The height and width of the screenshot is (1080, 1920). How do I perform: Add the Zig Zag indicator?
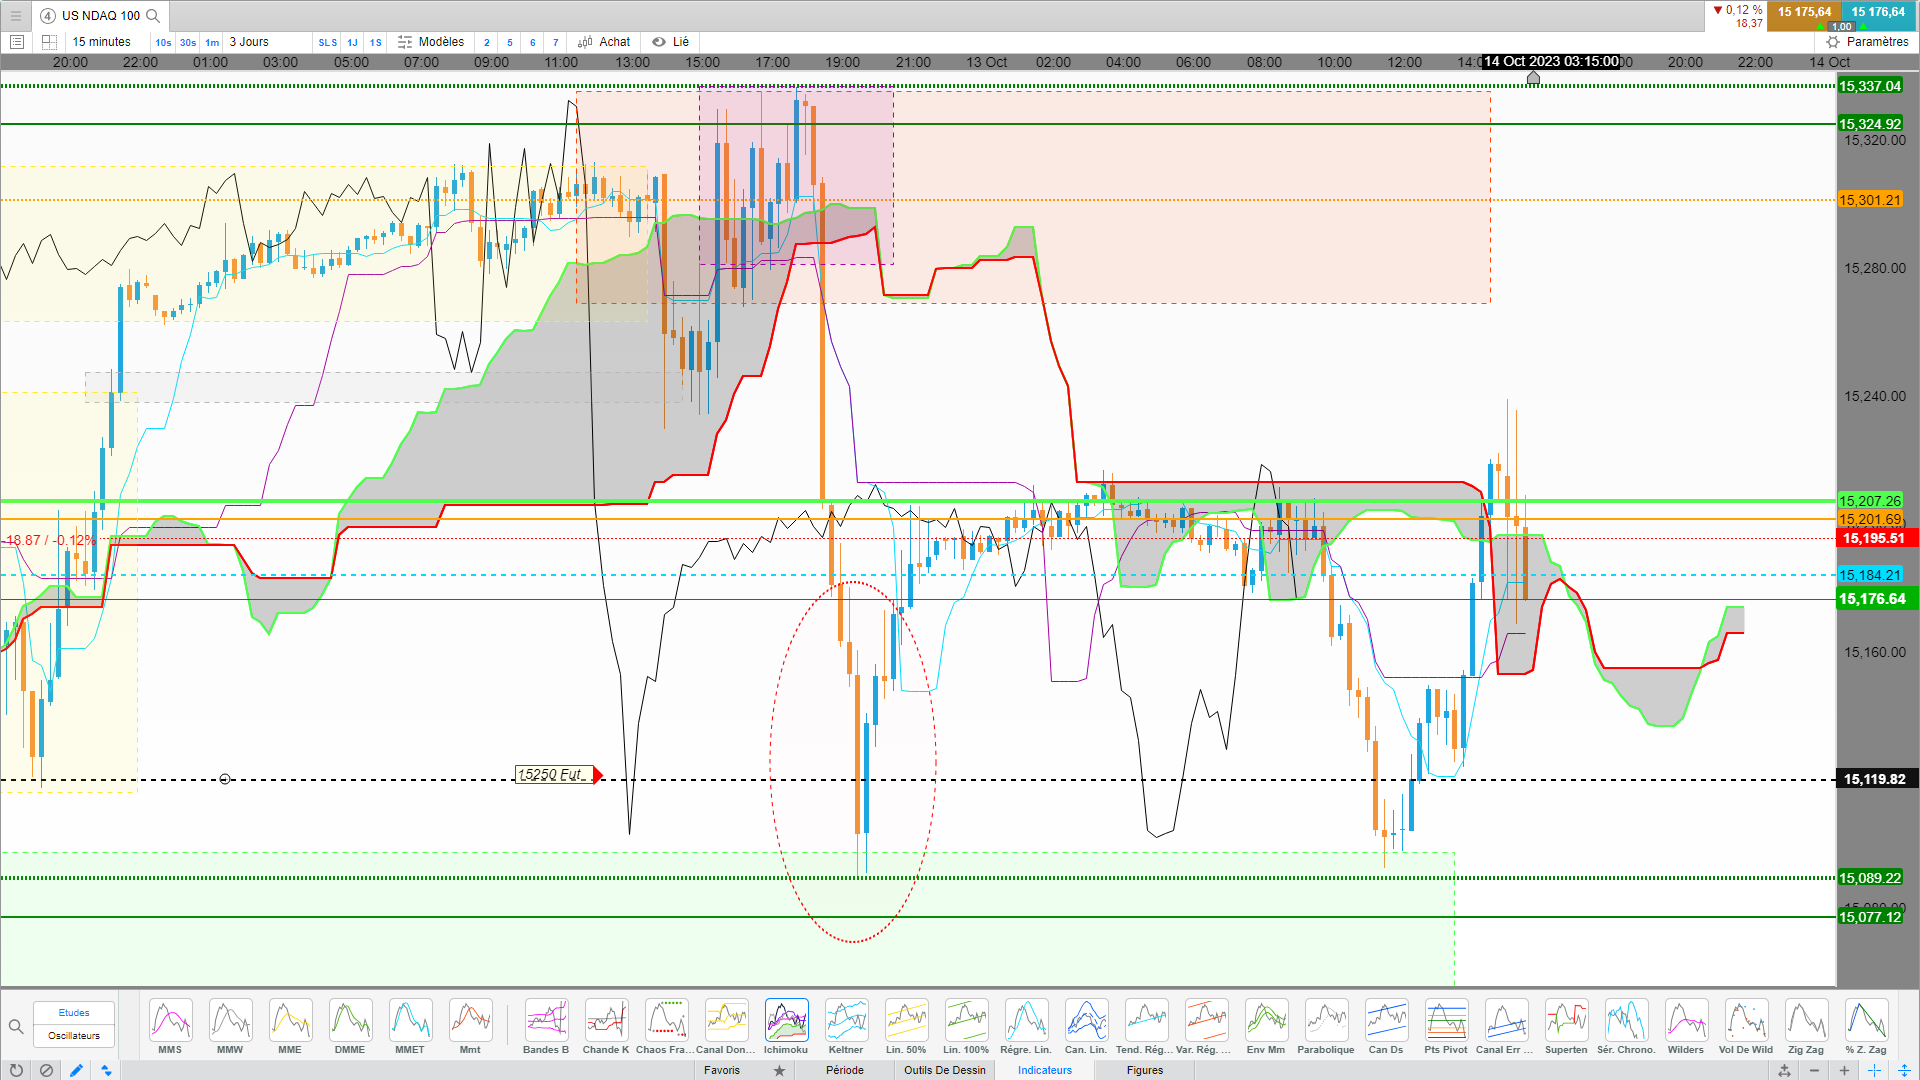[x=1806, y=1021]
